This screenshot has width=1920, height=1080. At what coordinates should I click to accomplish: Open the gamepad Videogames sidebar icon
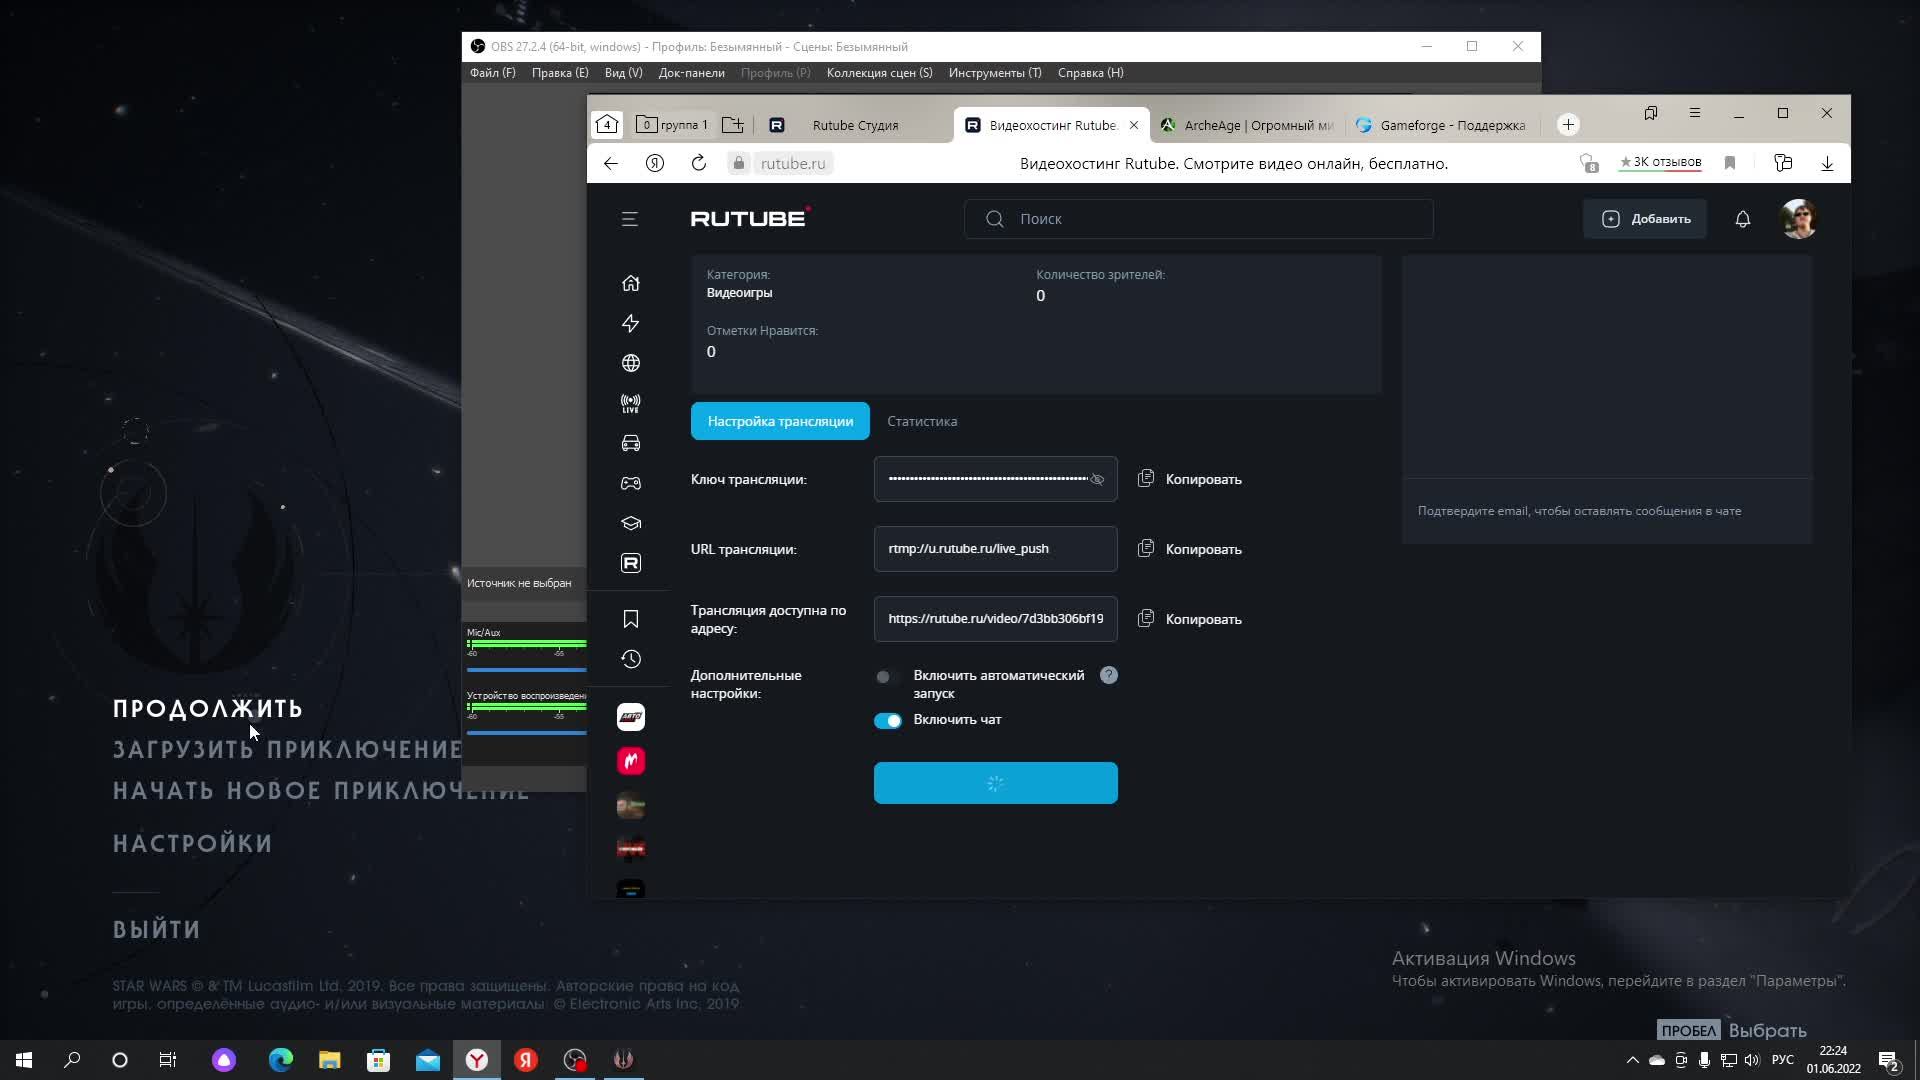click(630, 483)
